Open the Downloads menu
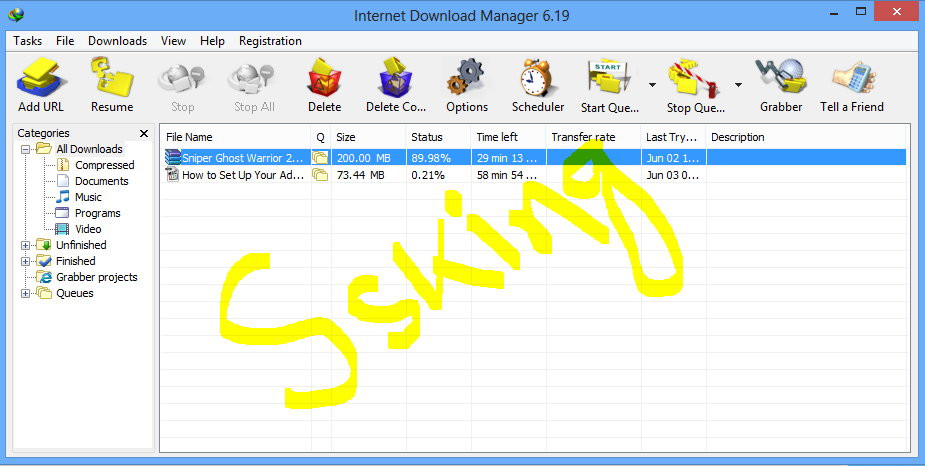Viewport: 925px width, 466px height. point(117,41)
